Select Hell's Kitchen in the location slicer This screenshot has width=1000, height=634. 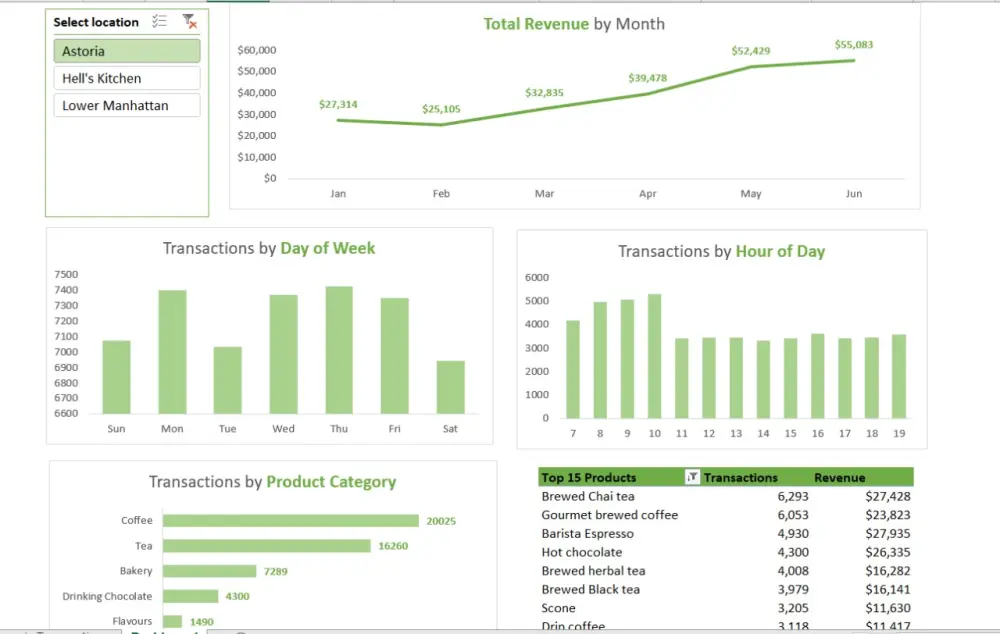(x=126, y=77)
